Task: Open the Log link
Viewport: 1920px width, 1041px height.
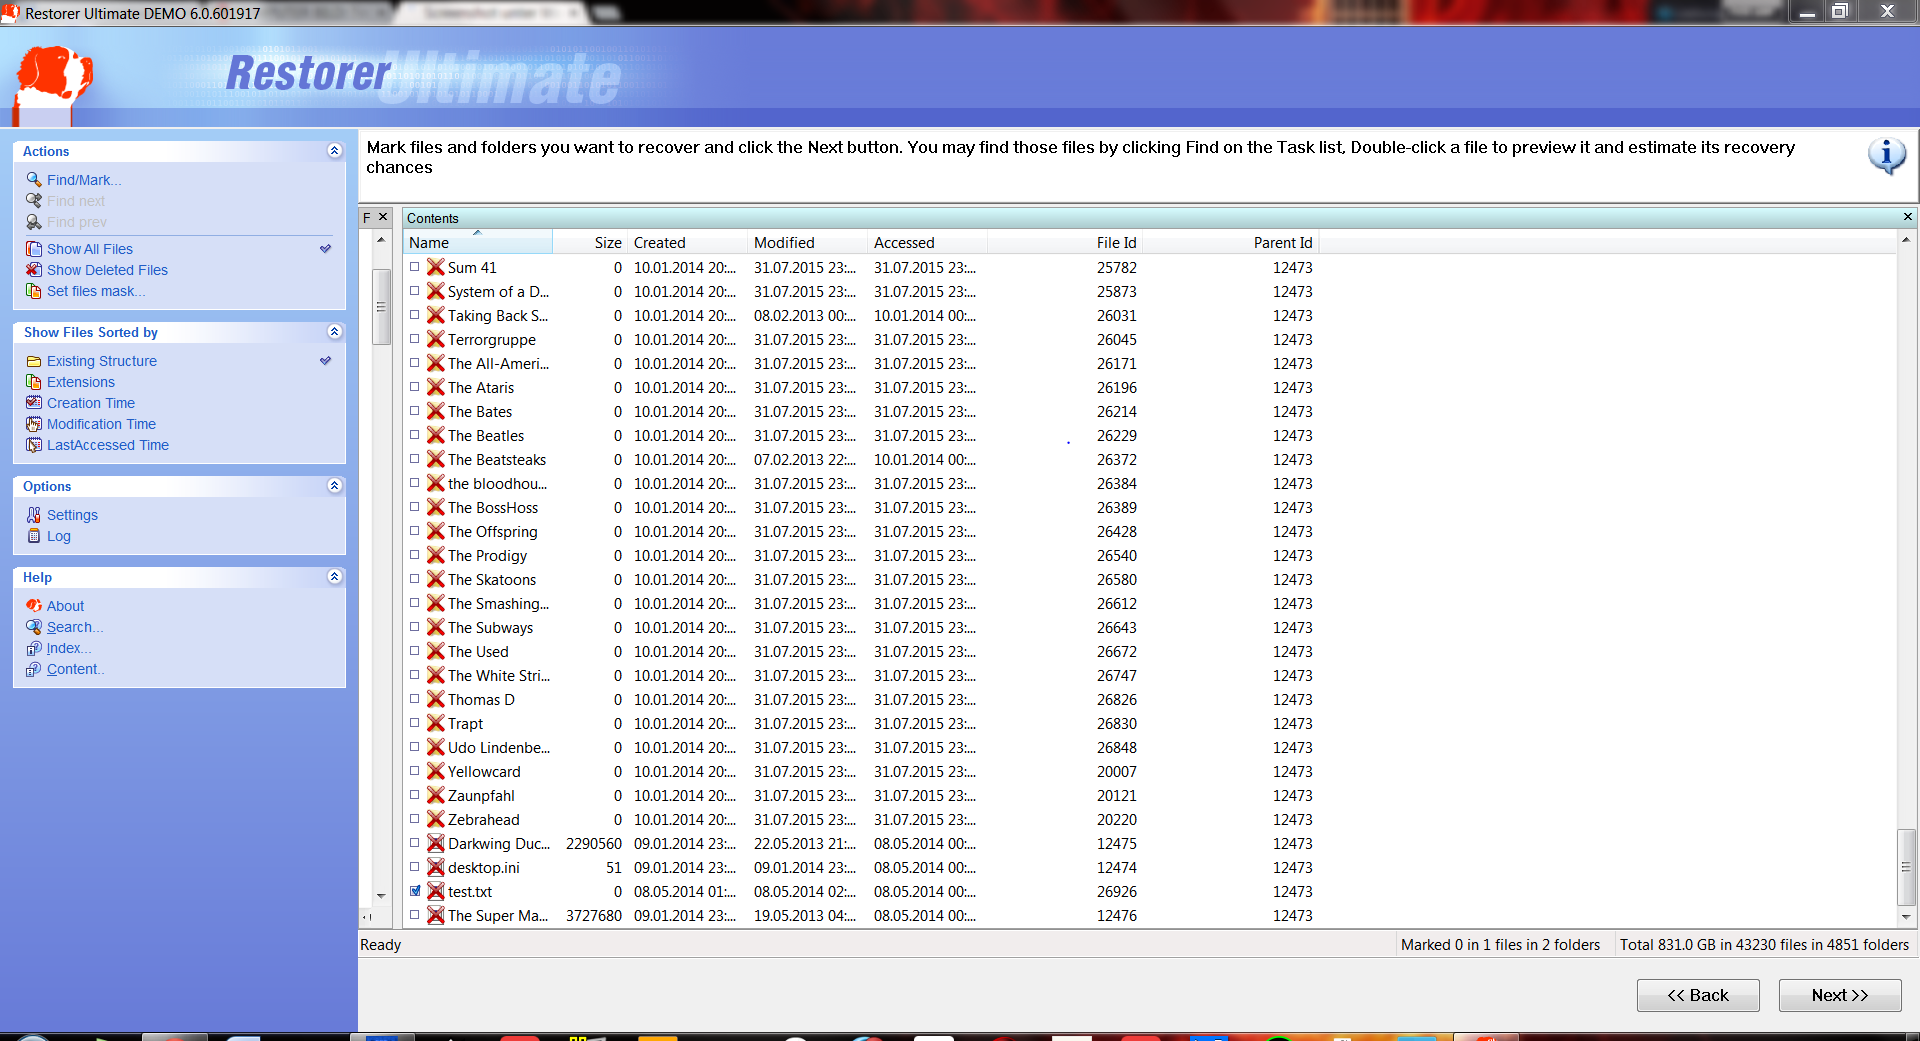Action: coord(59,536)
